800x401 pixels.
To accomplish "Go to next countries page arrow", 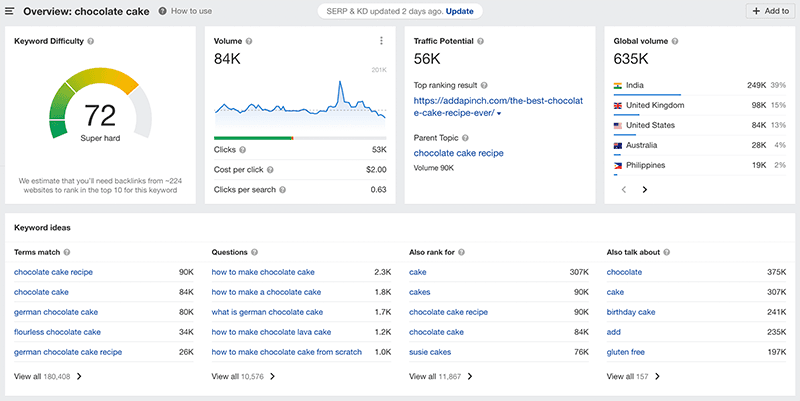I will tap(645, 190).
